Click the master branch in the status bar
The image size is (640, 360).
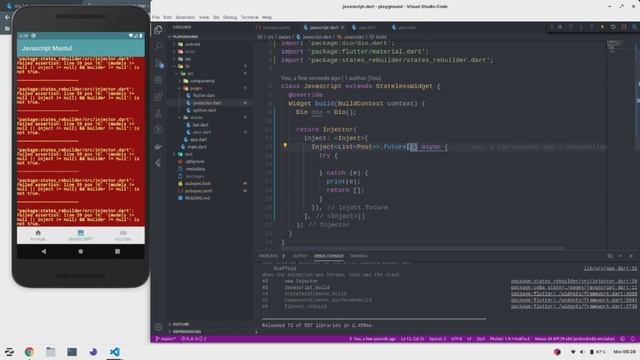coord(165,339)
